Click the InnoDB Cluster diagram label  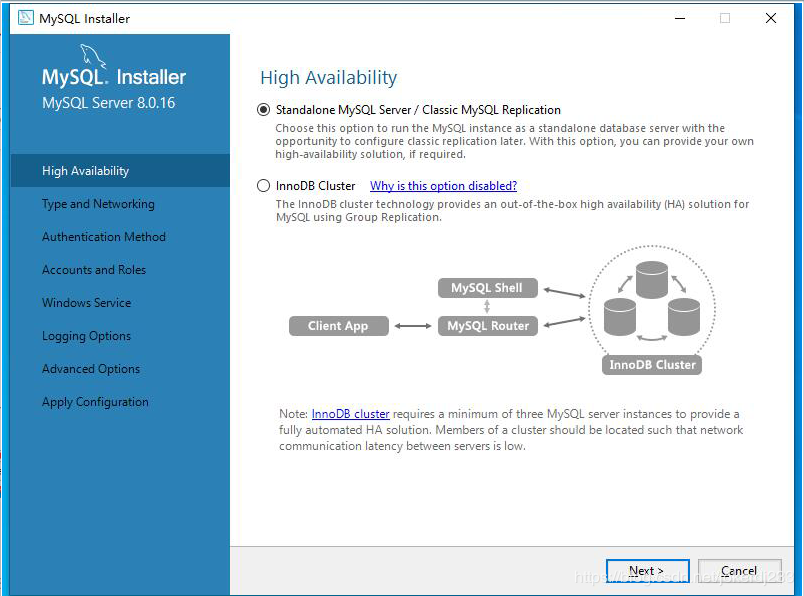pyautogui.click(x=652, y=365)
